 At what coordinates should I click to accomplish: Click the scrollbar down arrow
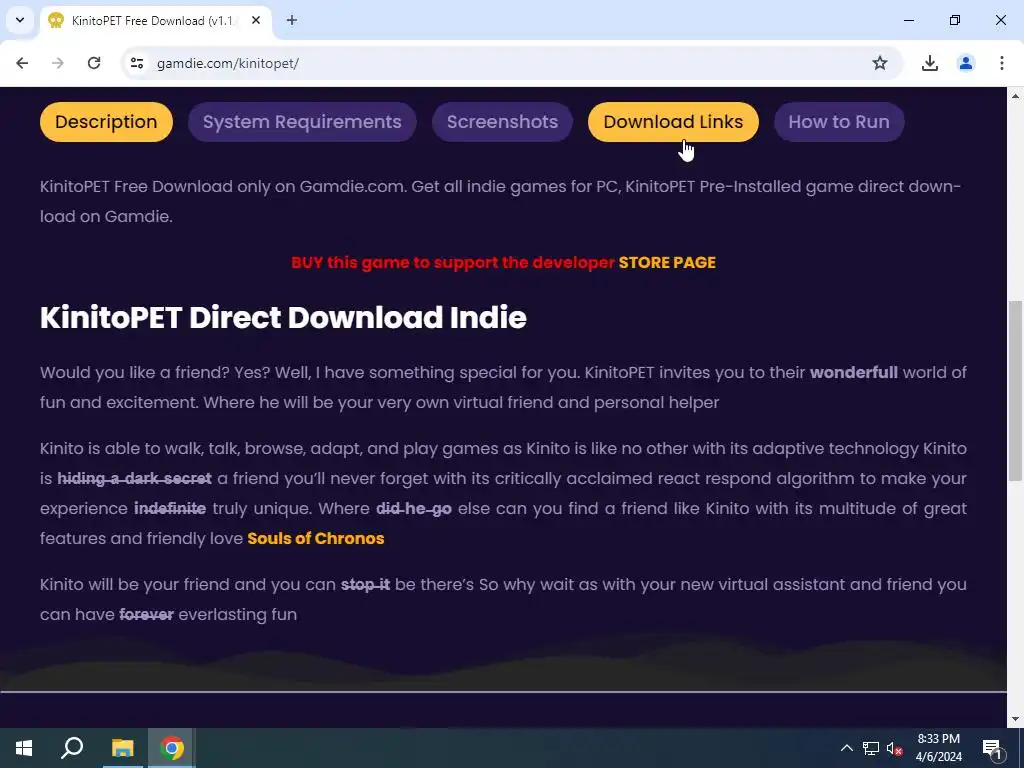click(1015, 719)
